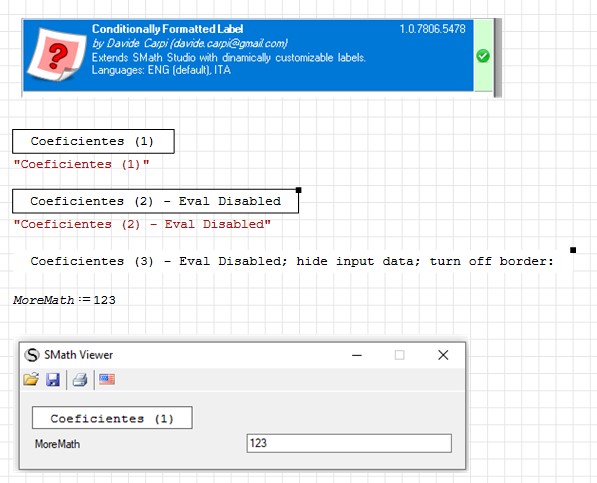
Task: Change language via the US flag icon
Action: (107, 379)
